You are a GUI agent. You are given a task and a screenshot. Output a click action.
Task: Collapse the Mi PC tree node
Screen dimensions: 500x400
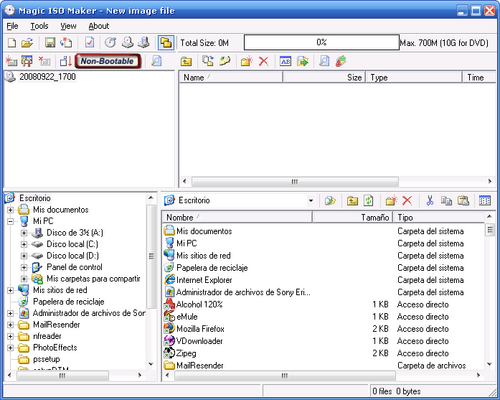[10, 221]
